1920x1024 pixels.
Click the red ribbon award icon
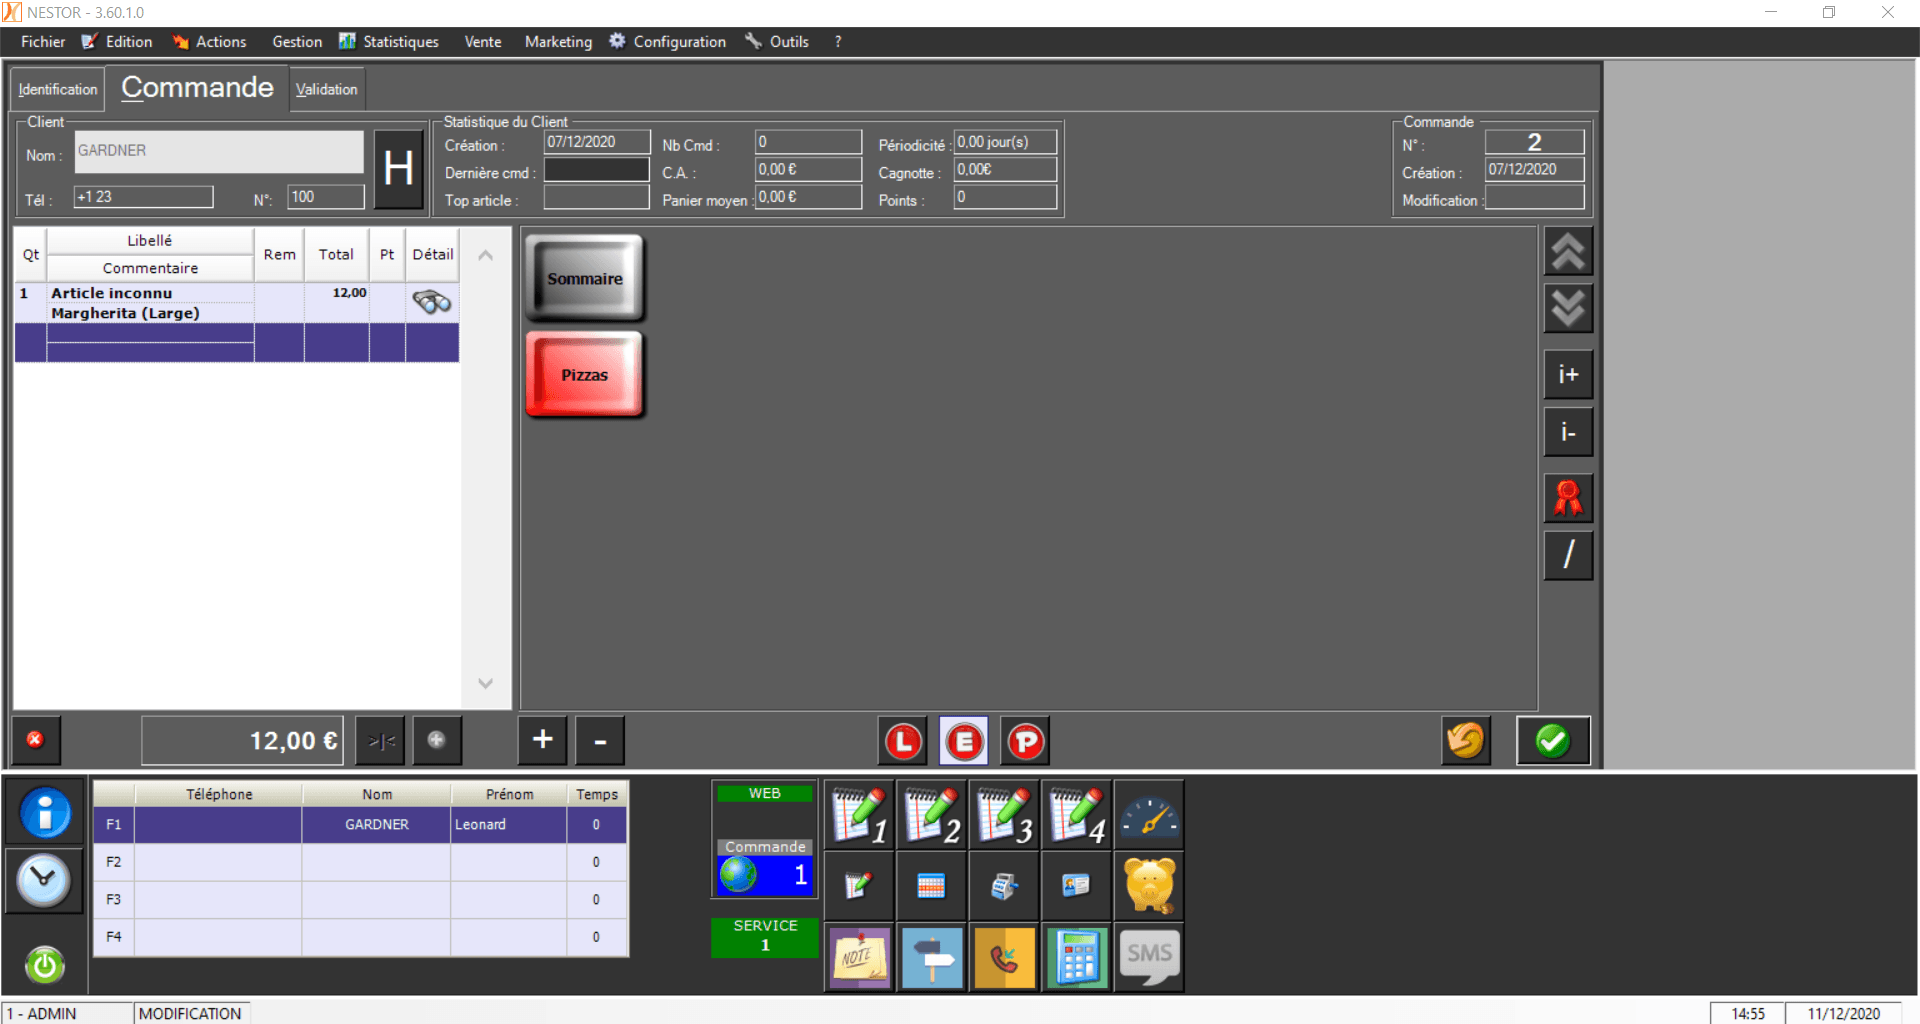(x=1568, y=498)
